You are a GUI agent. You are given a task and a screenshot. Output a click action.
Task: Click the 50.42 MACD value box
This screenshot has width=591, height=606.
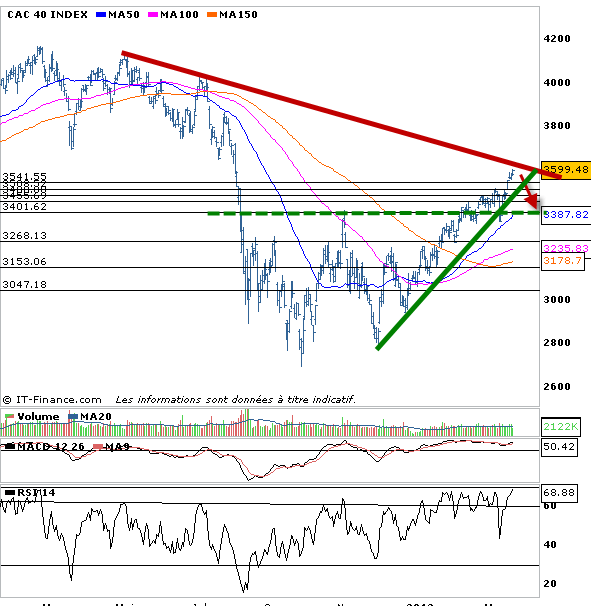tap(559, 447)
